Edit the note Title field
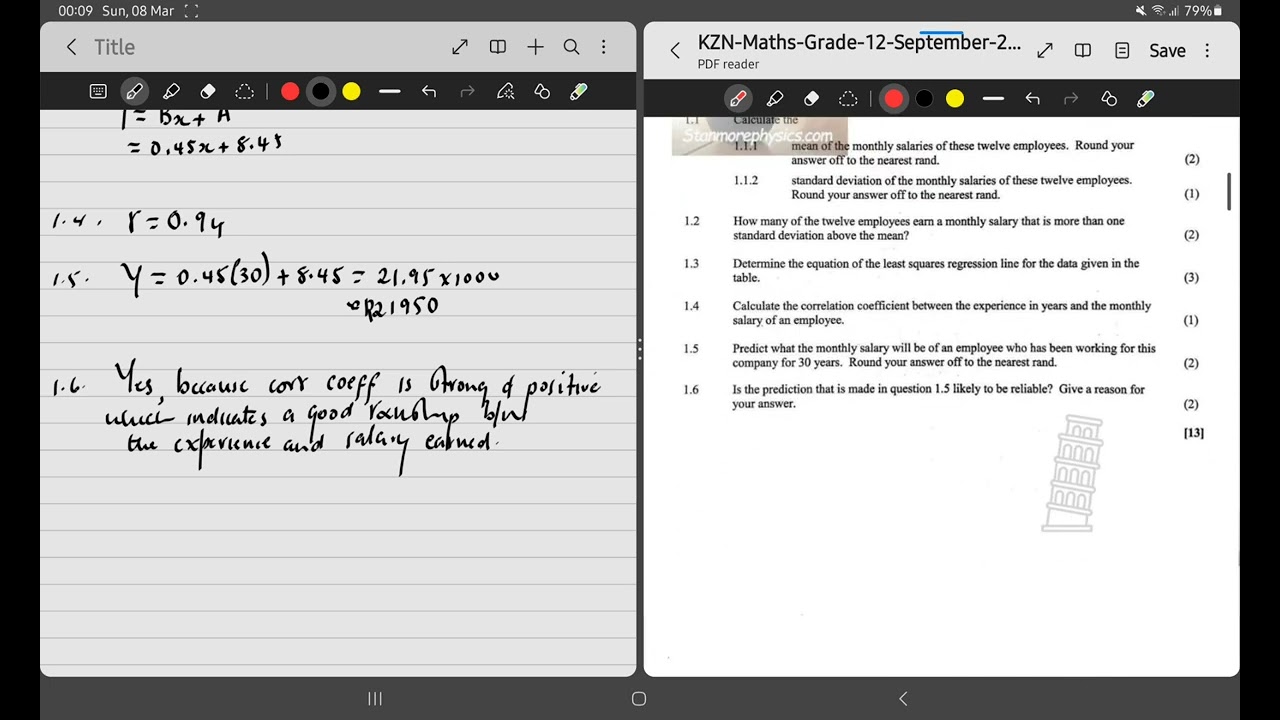This screenshot has width=1280, height=720. point(114,47)
